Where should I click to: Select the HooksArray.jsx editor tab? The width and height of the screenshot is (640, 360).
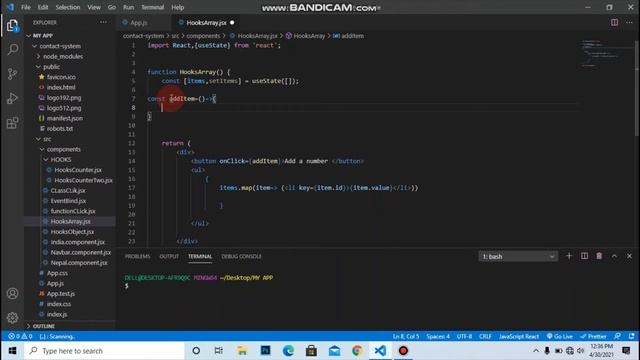[206, 23]
